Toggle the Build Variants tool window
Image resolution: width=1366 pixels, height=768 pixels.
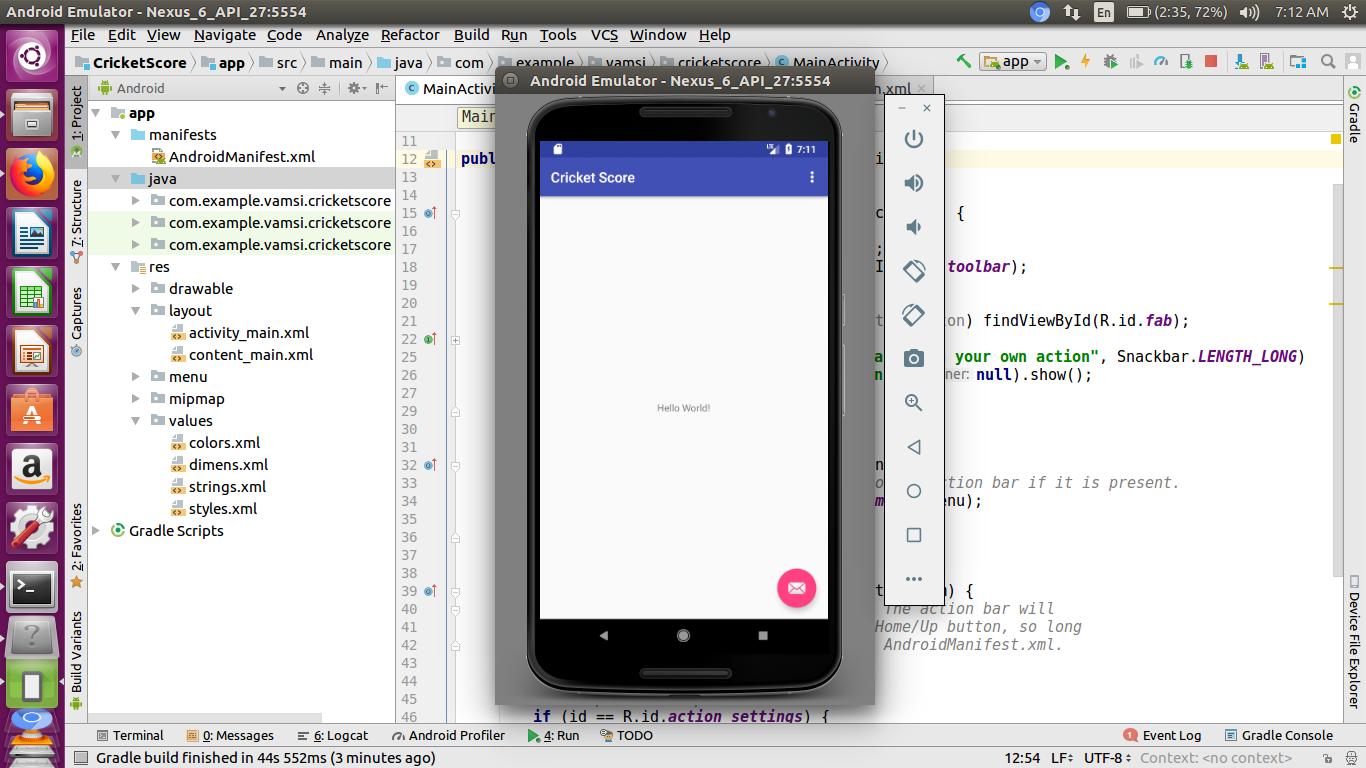coord(77,660)
